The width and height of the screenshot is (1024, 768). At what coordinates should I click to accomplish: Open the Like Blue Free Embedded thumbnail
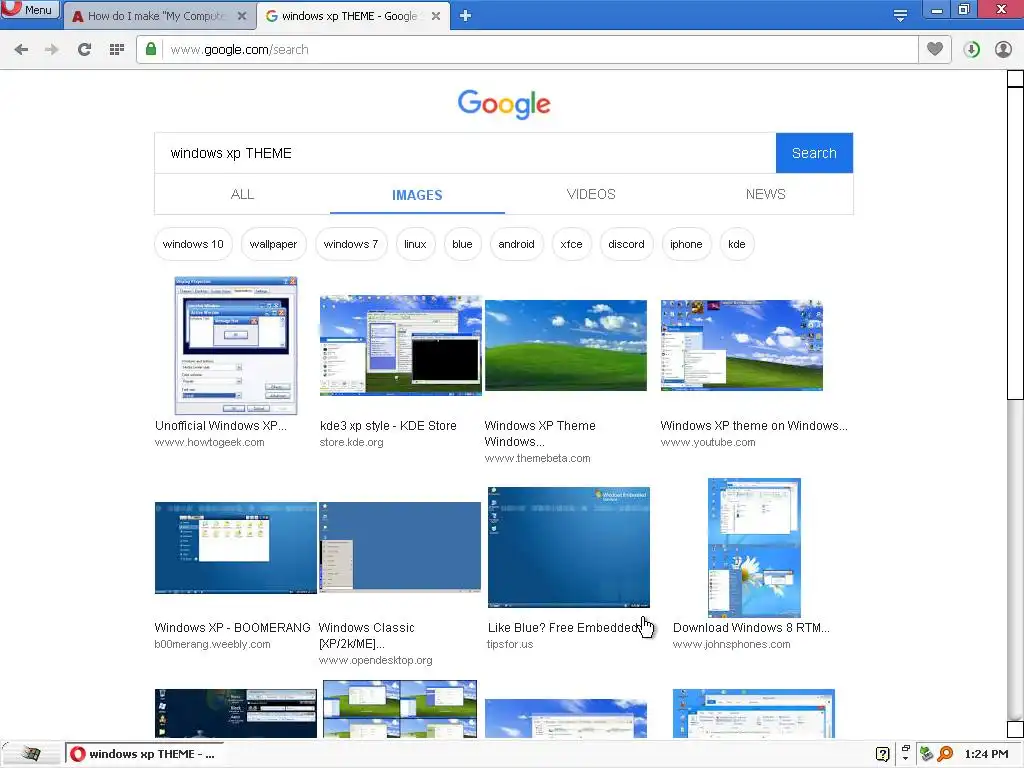[568, 547]
